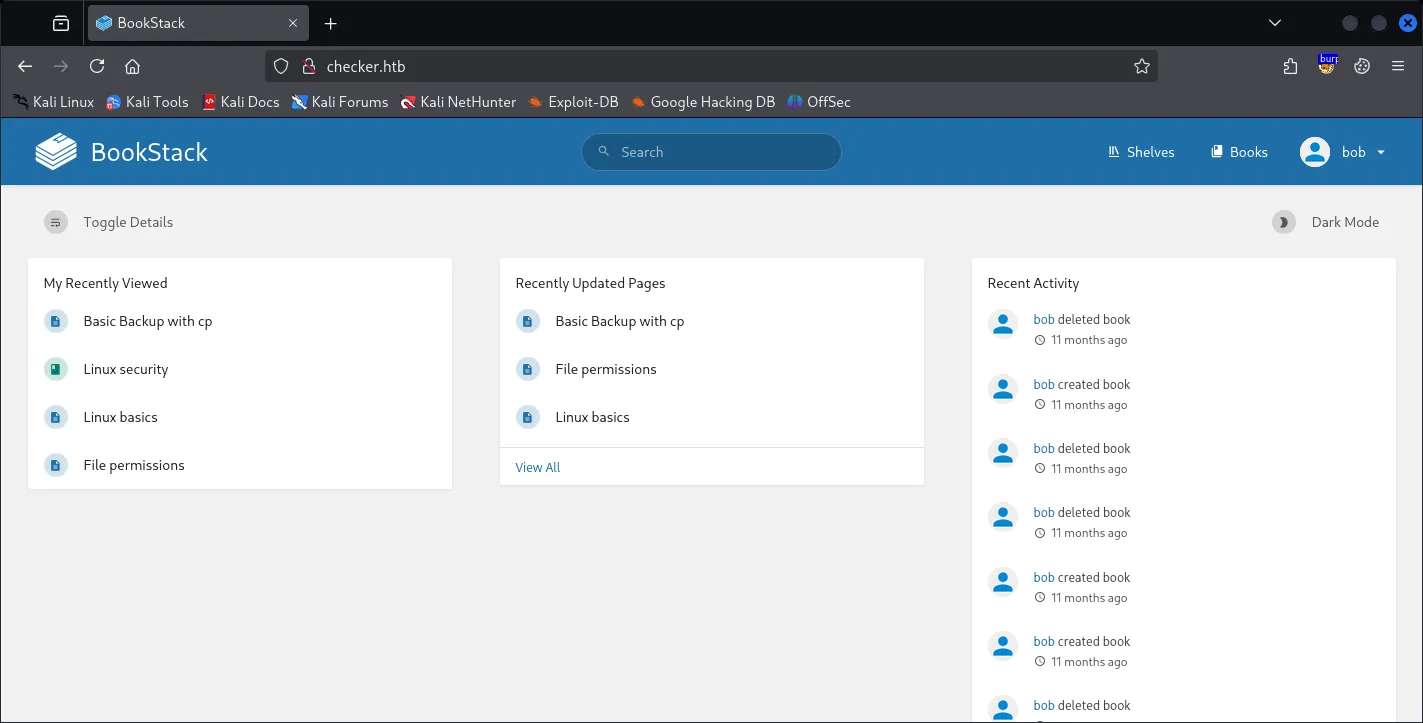1423x723 pixels.
Task: Open Linux security book in Recently Viewed
Action: click(x=126, y=369)
